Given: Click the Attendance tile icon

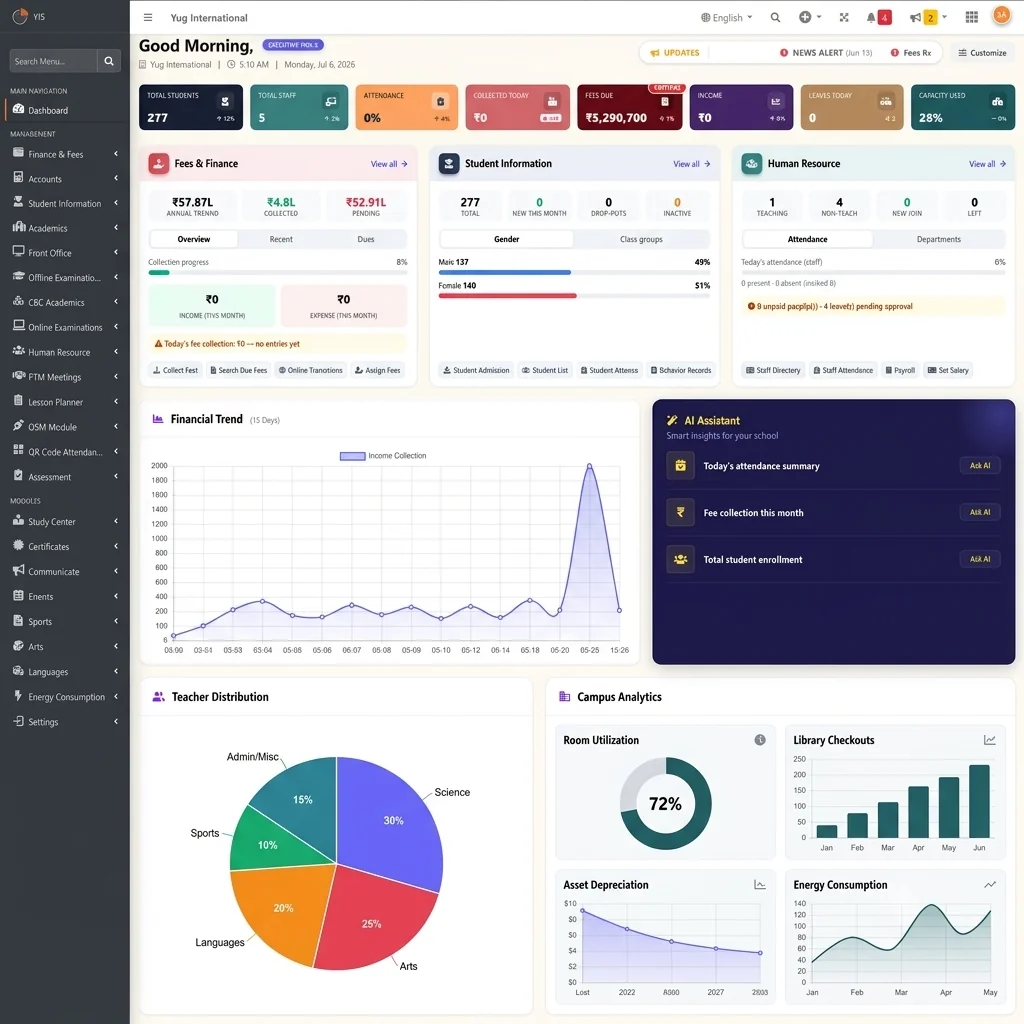Looking at the screenshot, I should pyautogui.click(x=440, y=101).
